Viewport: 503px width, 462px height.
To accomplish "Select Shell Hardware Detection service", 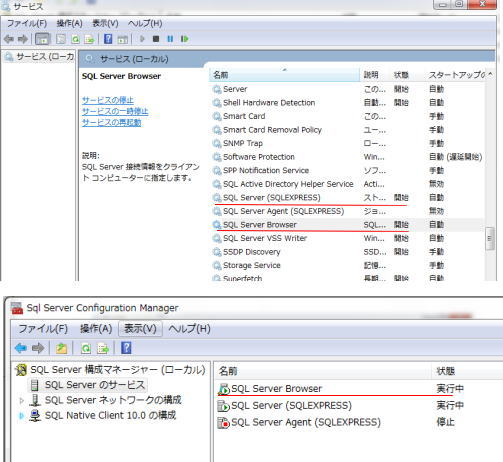I will [347, 103].
